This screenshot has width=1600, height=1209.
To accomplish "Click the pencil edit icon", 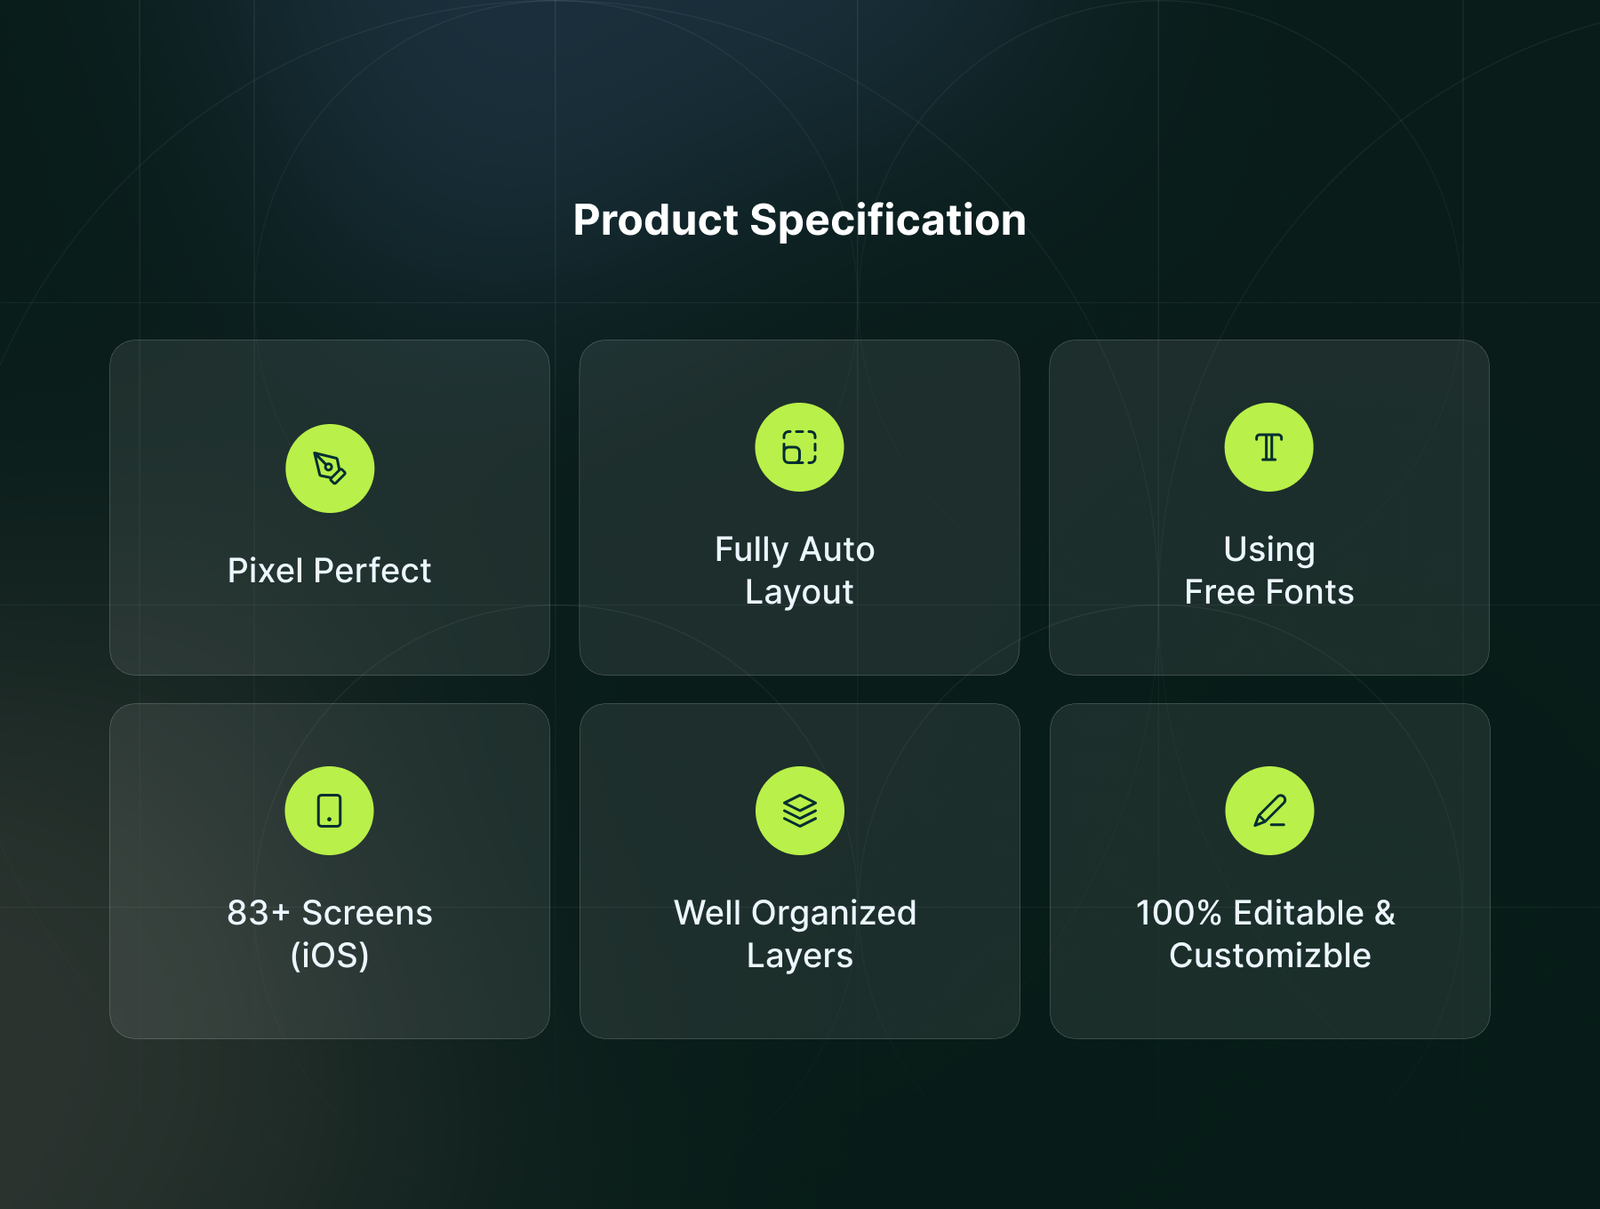I will click(1269, 810).
